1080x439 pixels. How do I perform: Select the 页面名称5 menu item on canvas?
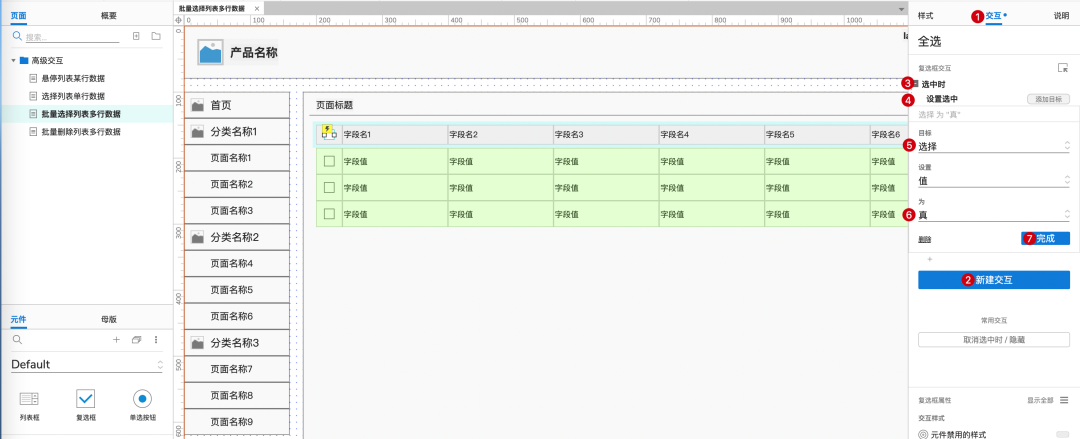[236, 290]
